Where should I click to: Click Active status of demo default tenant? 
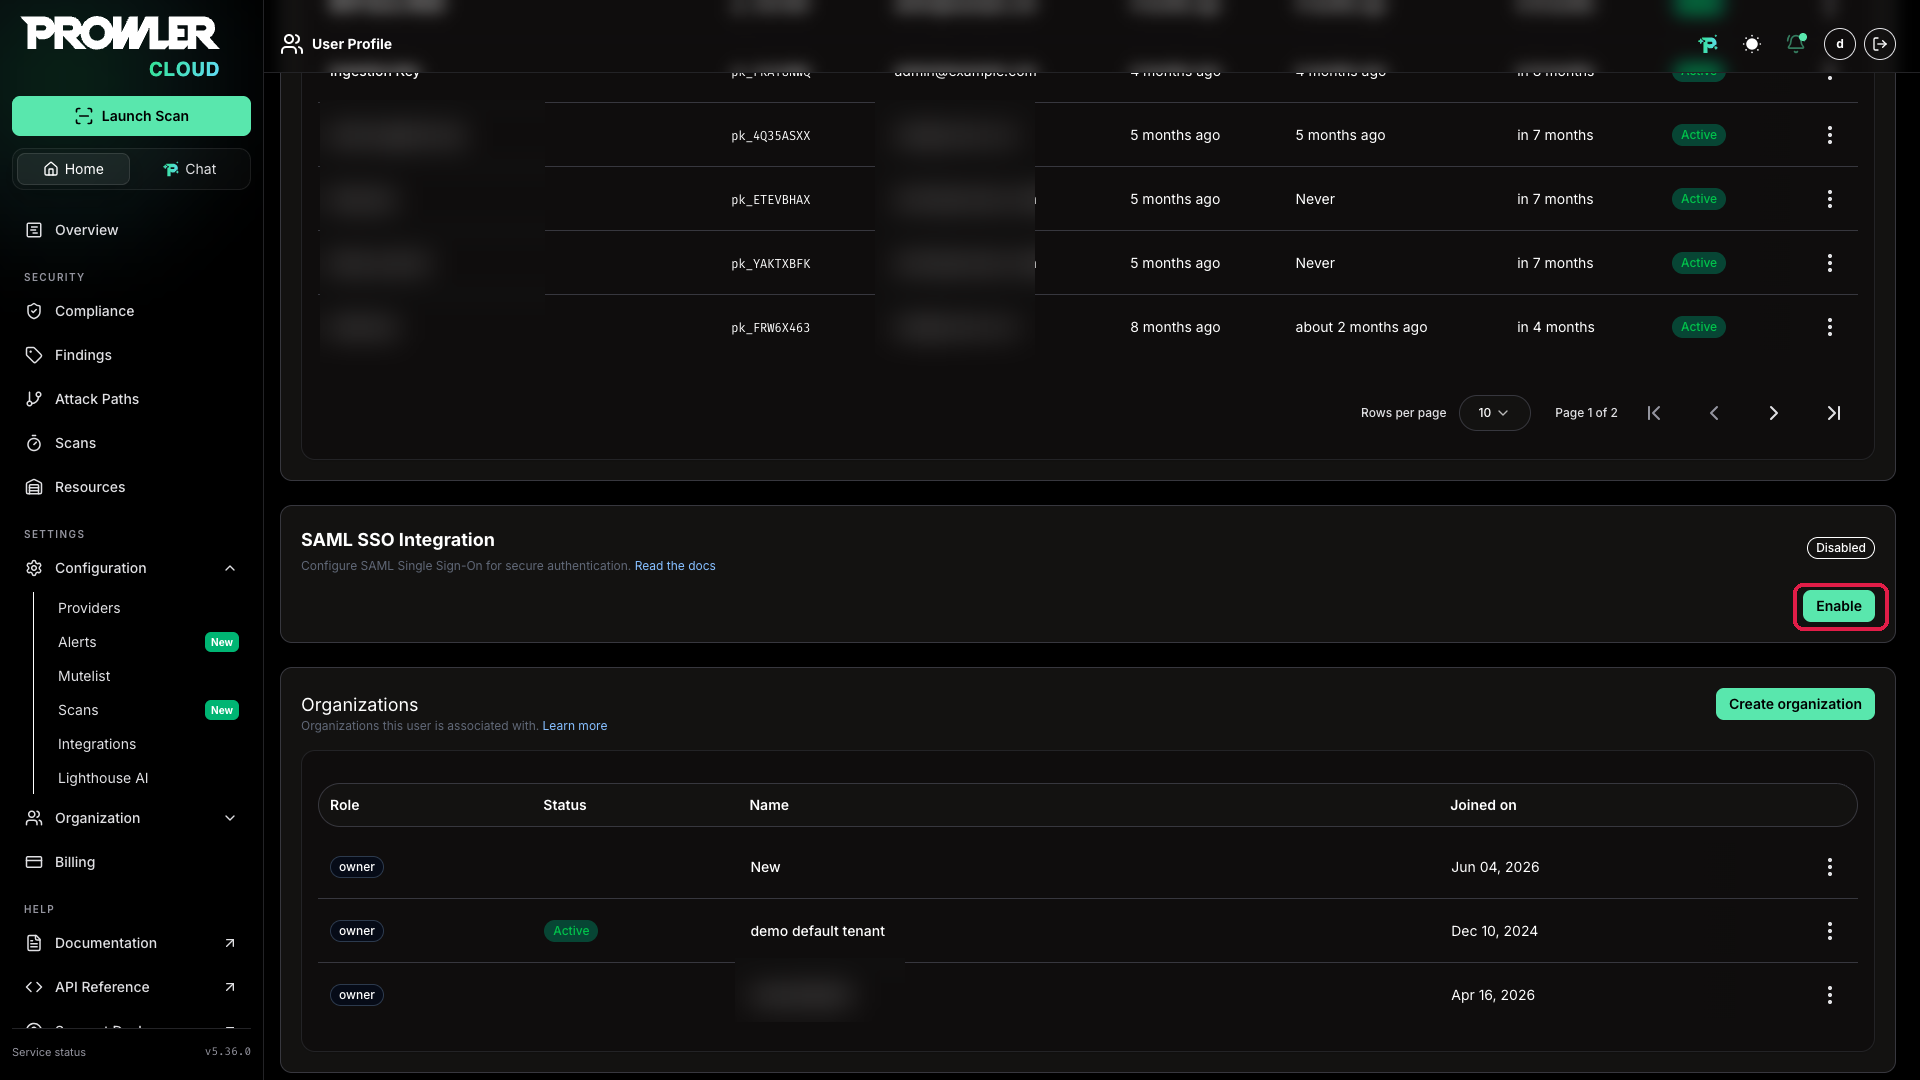click(571, 931)
